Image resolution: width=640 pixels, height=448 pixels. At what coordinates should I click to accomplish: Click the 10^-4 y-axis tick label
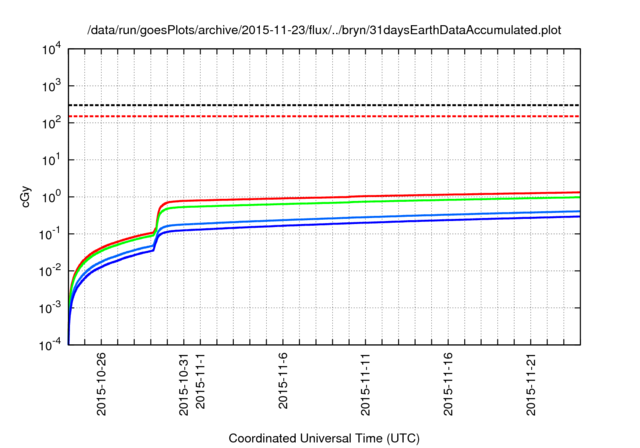point(50,345)
